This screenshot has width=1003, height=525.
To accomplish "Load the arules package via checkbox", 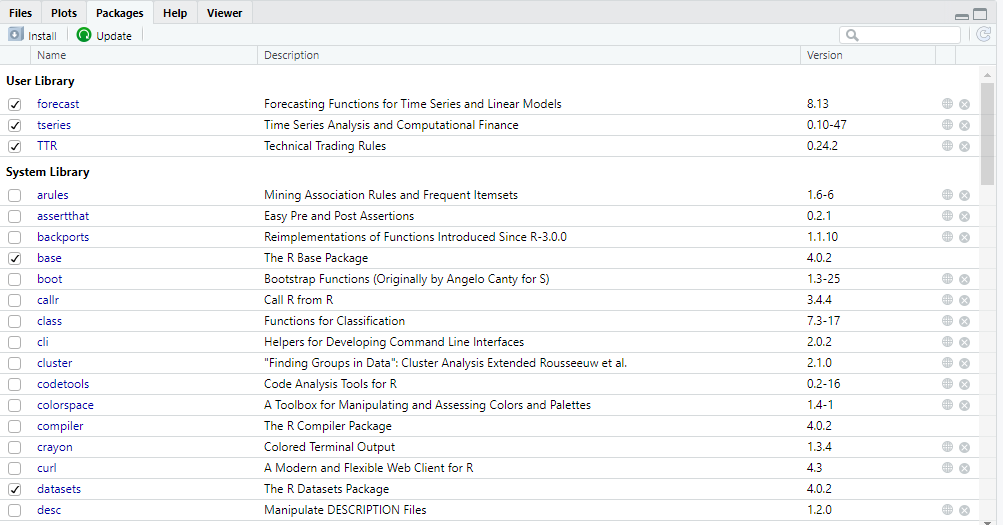I will pyautogui.click(x=15, y=195).
